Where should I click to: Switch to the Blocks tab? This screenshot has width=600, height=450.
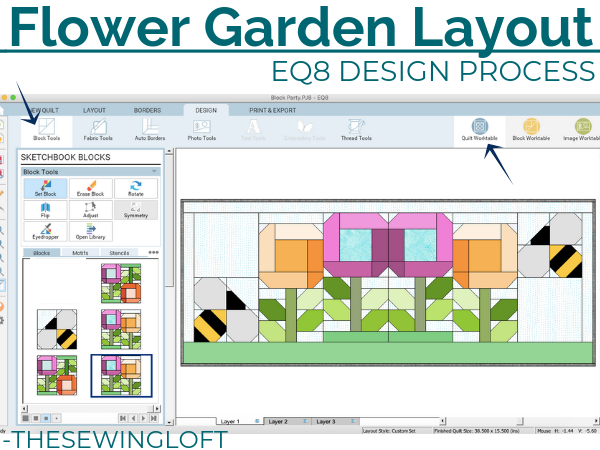tap(42, 253)
